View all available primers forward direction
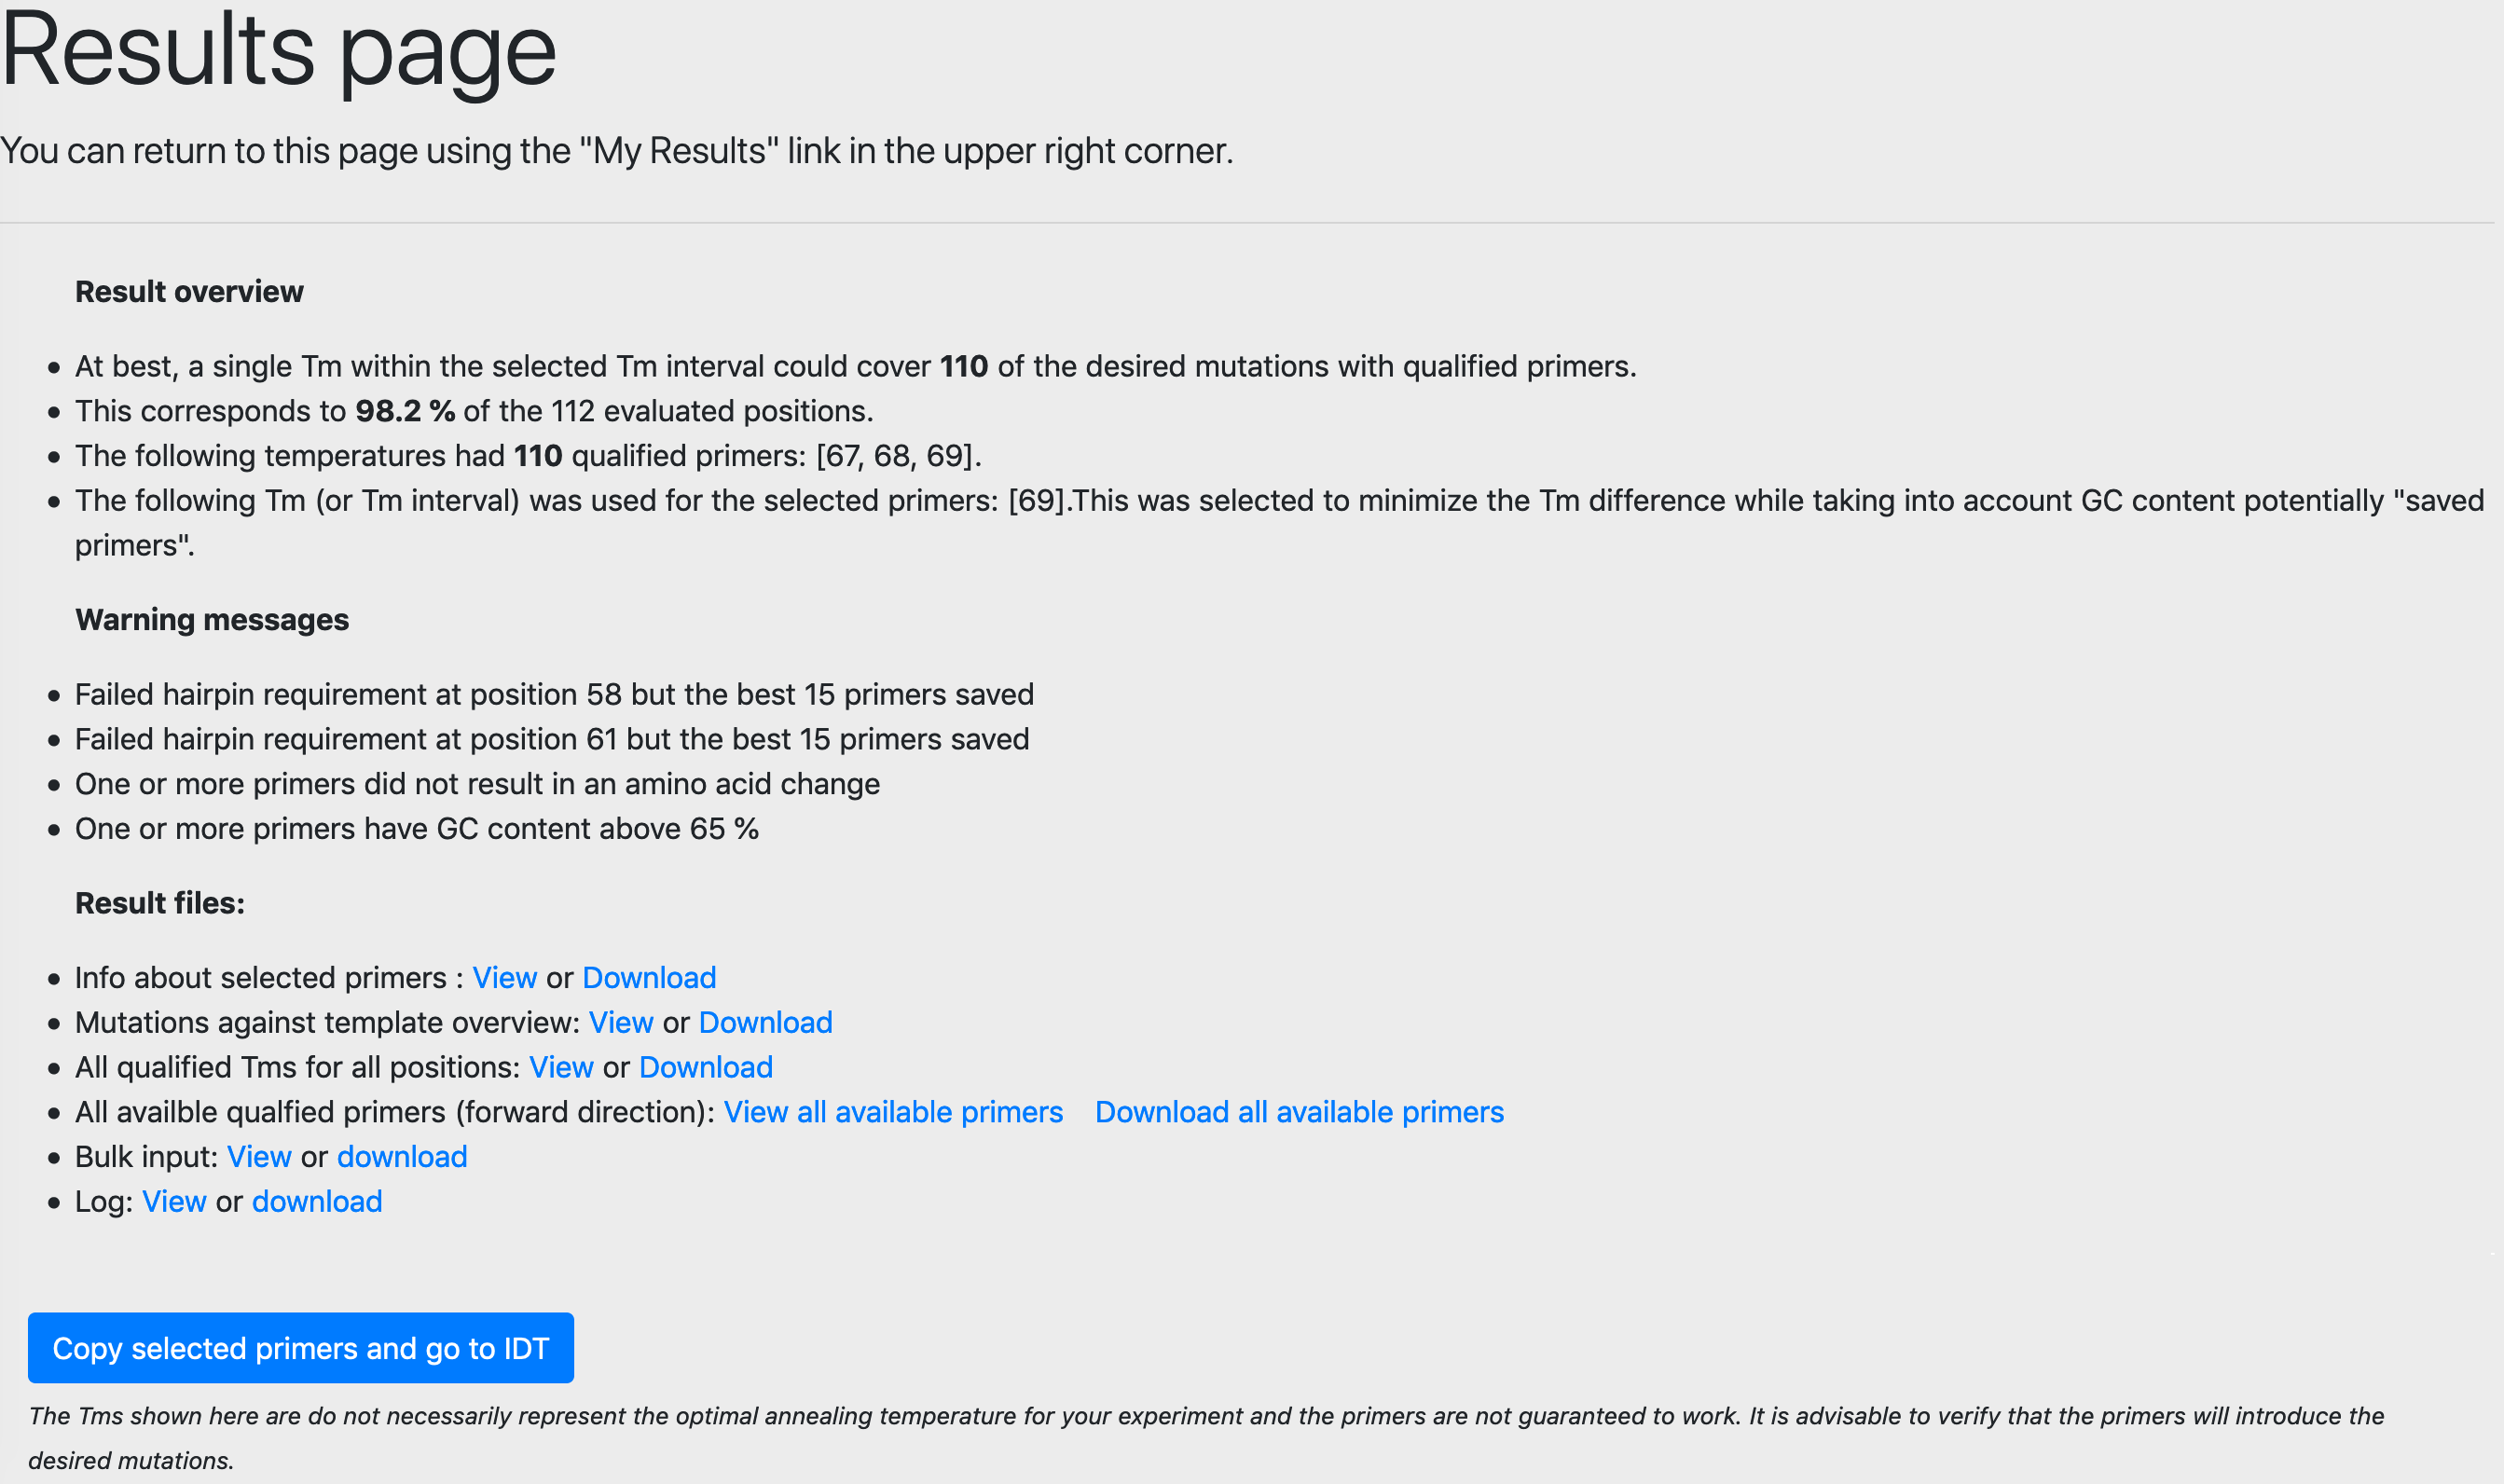 (x=892, y=1111)
